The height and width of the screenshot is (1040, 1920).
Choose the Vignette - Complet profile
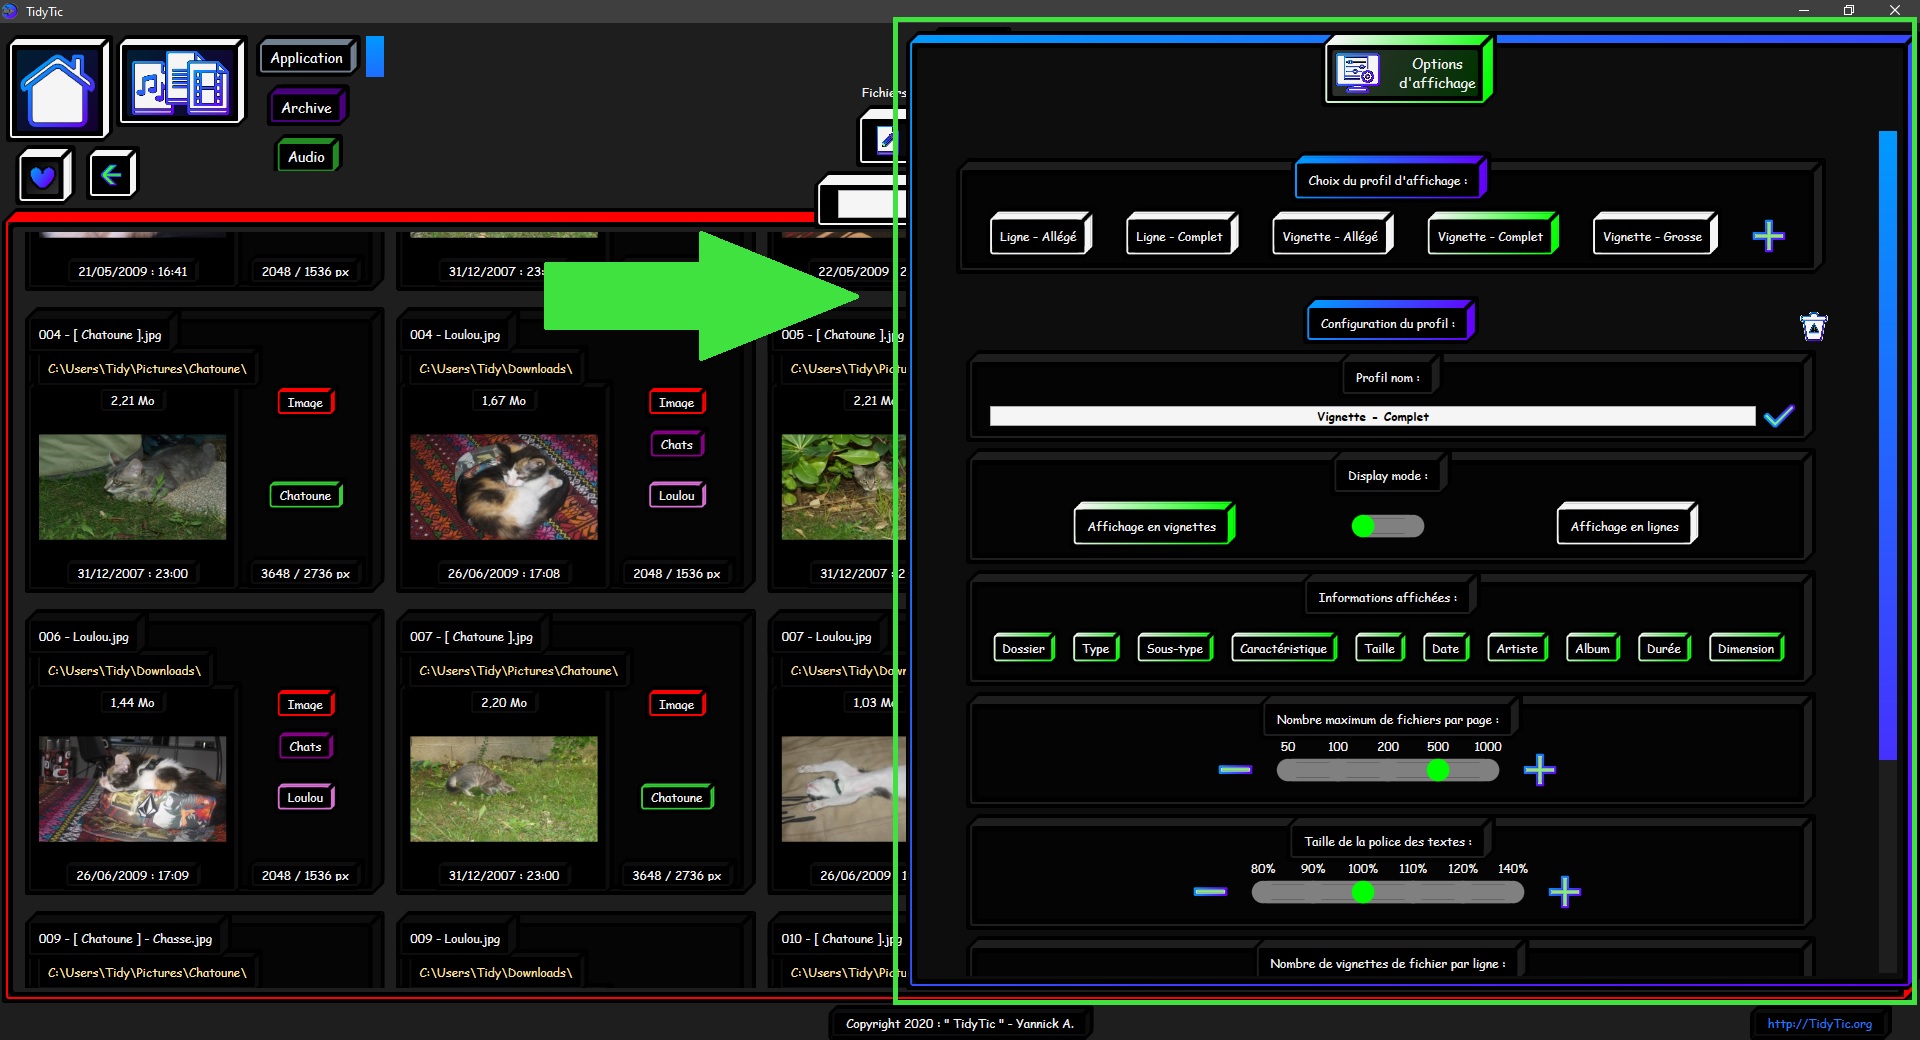point(1491,236)
